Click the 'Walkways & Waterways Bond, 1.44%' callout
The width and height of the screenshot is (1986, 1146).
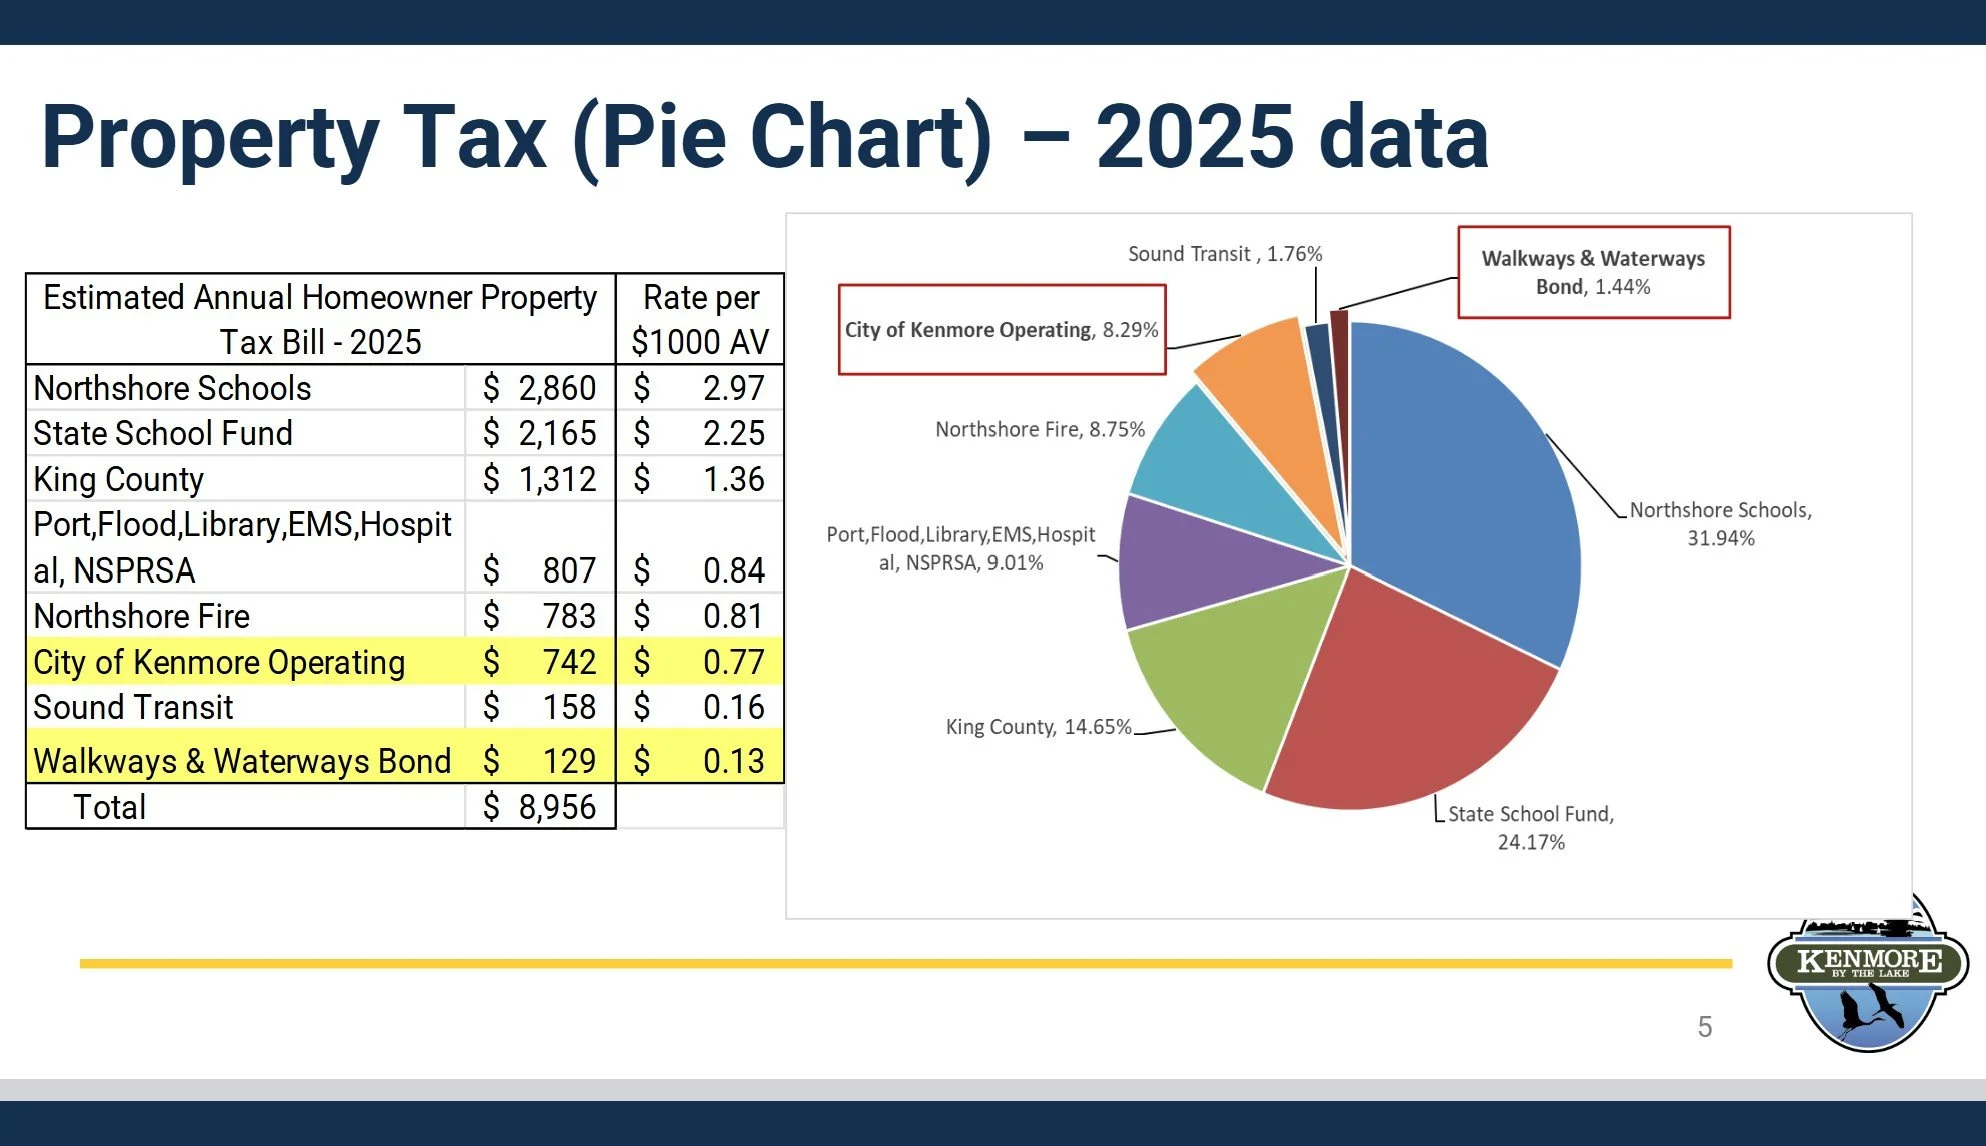tap(1594, 272)
